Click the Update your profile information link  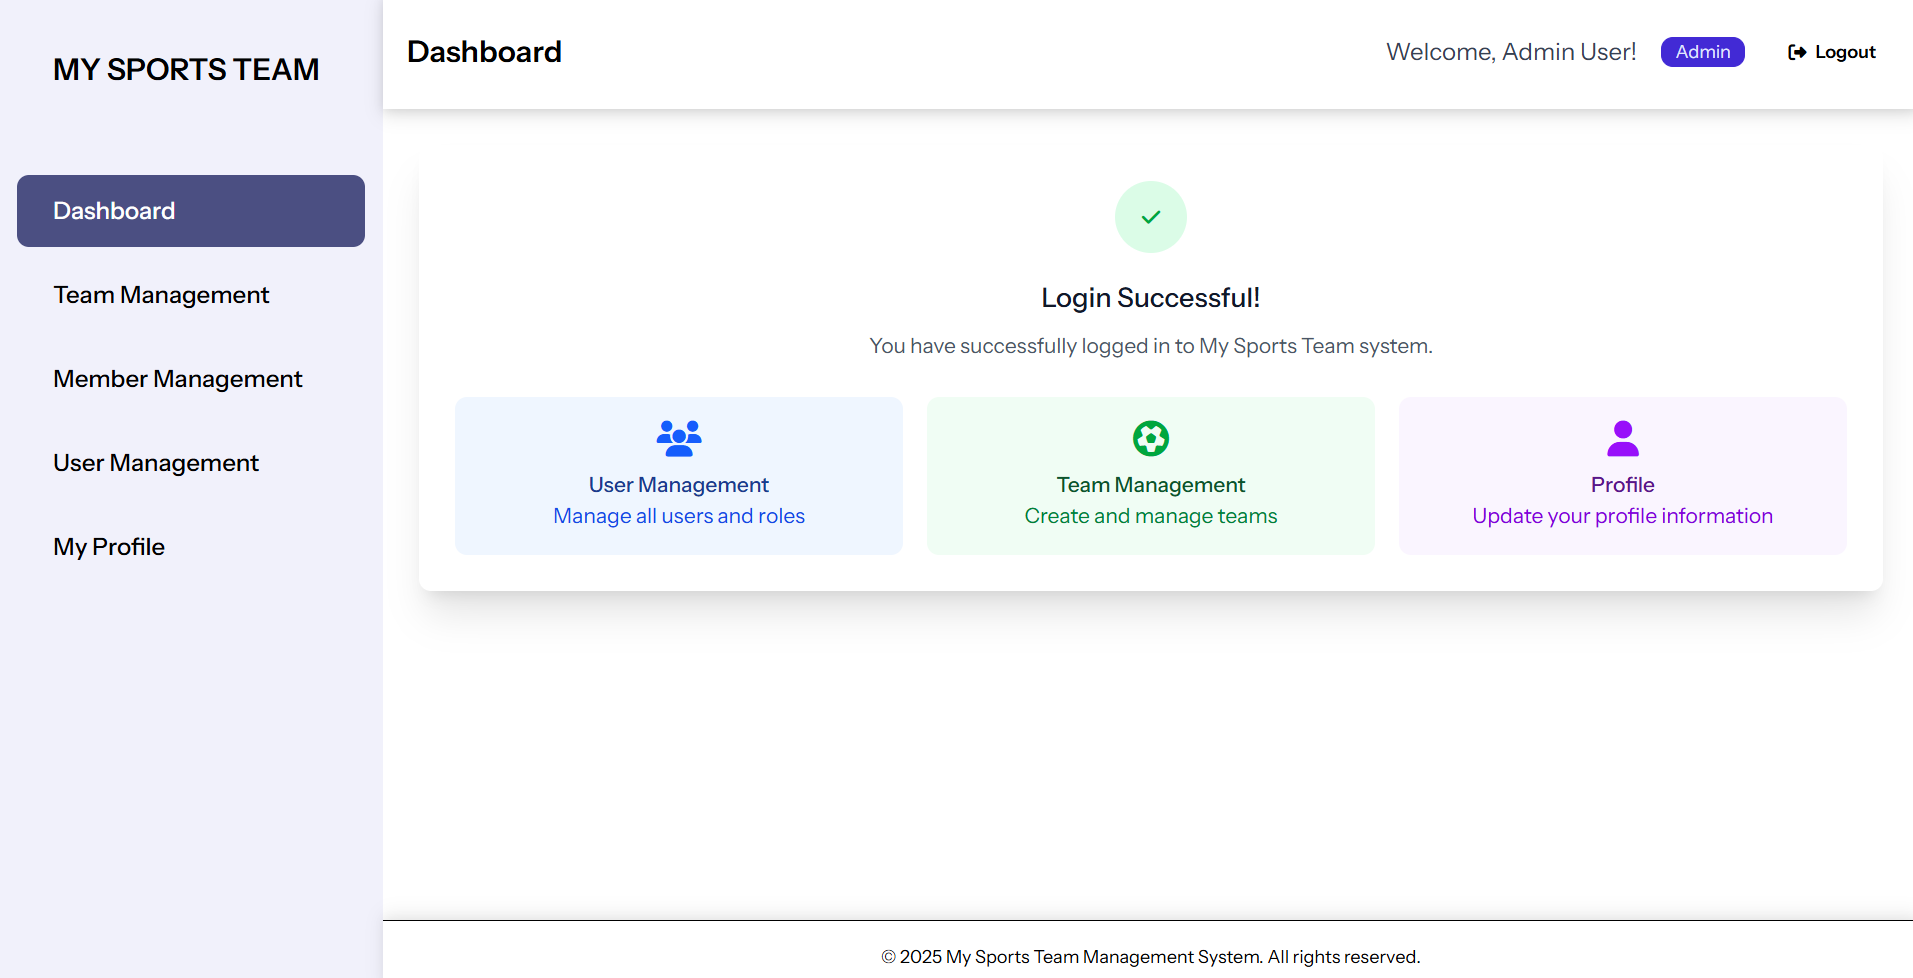[1622, 515]
